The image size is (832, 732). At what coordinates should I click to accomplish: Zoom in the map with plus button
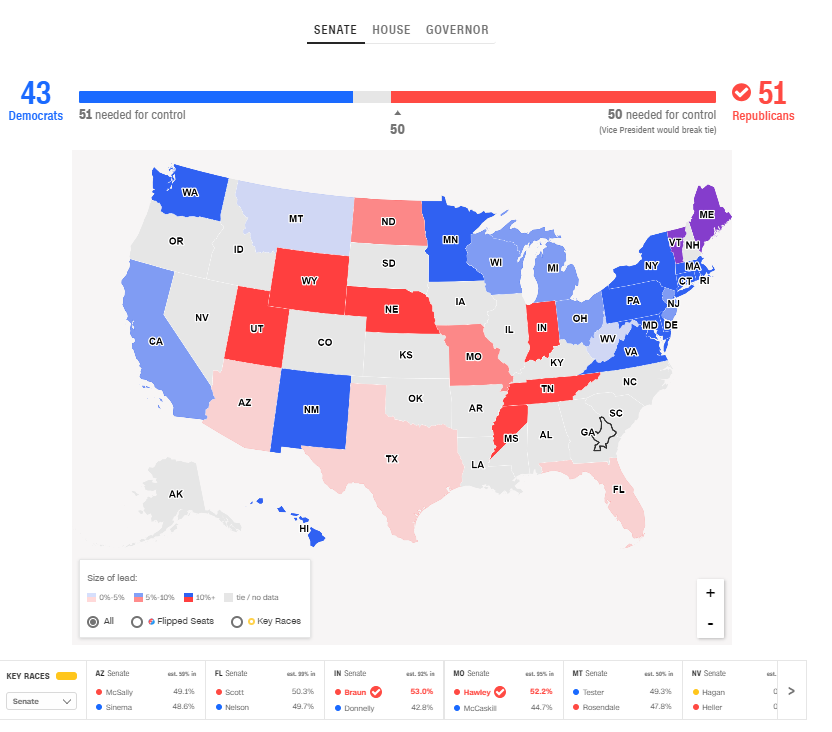pyautogui.click(x=710, y=593)
